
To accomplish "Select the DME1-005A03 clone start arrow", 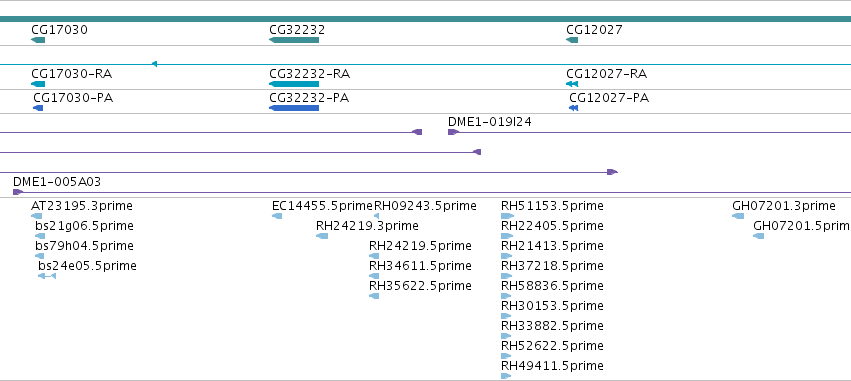I will pos(18,192).
